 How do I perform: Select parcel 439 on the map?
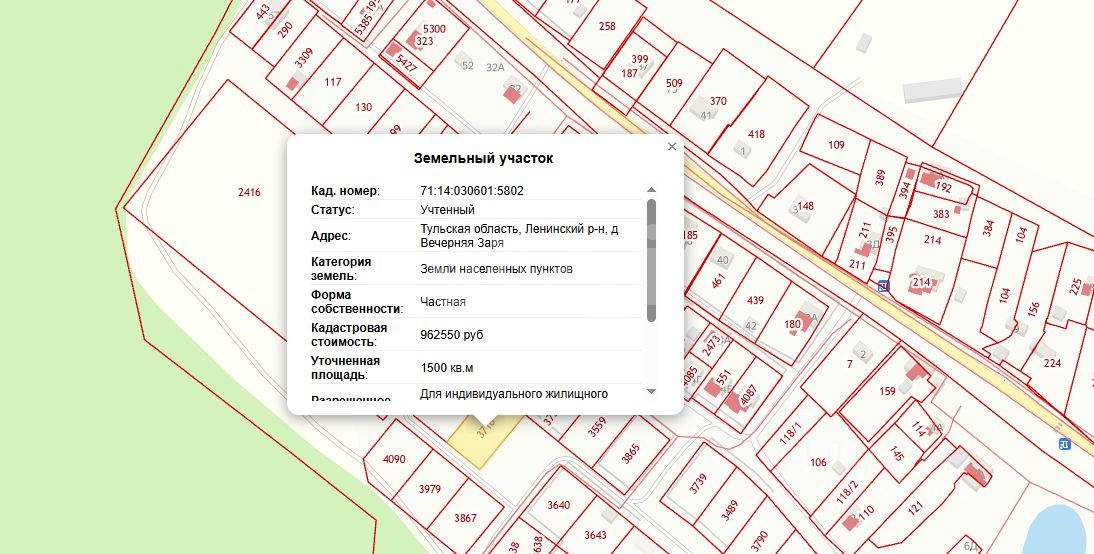[755, 300]
